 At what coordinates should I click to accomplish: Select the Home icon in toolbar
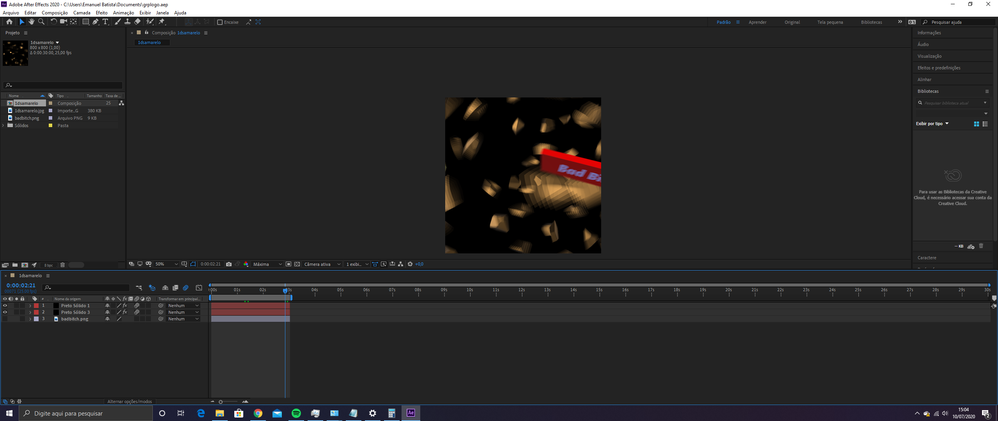tap(10, 22)
